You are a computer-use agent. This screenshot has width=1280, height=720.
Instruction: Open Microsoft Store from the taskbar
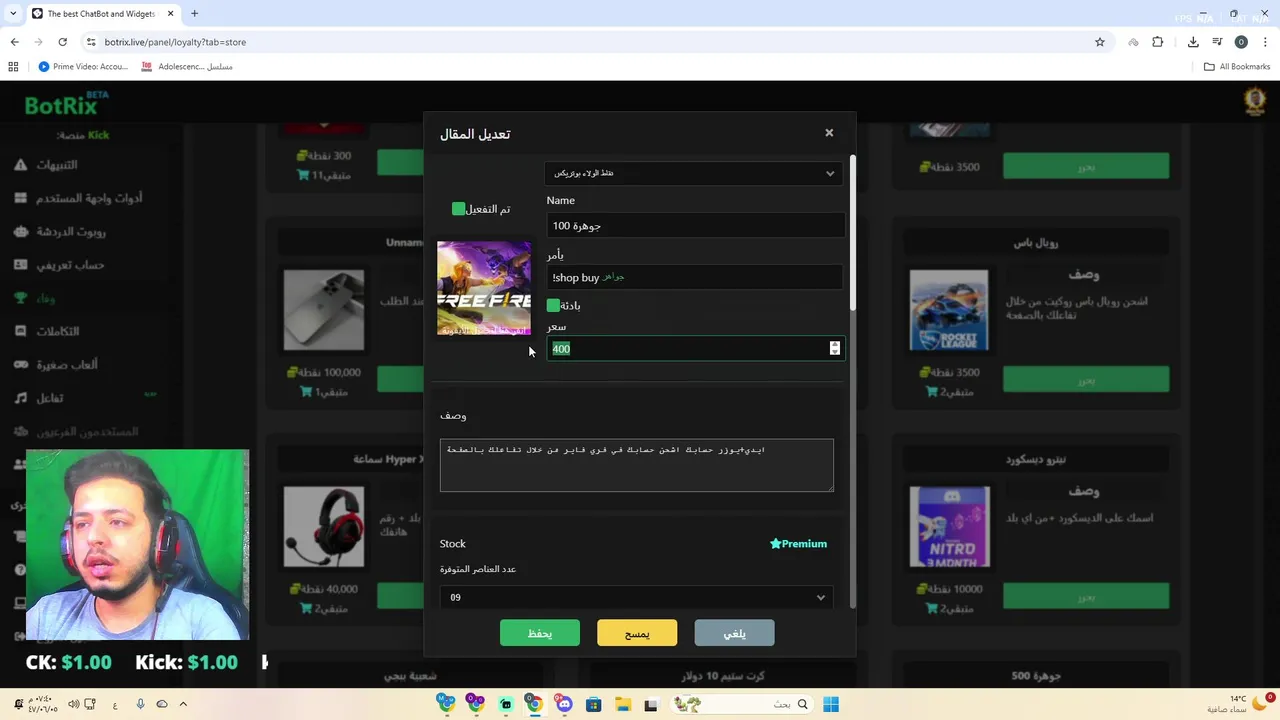593,704
